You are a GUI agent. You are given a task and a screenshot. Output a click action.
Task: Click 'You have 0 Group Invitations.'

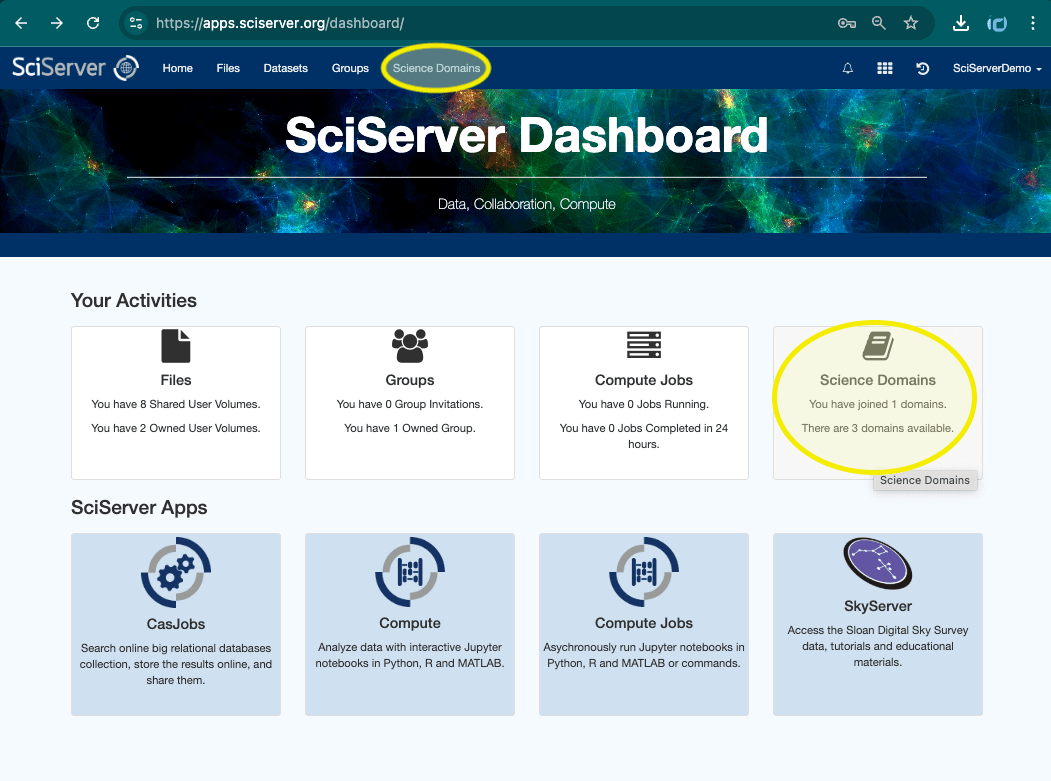410,404
